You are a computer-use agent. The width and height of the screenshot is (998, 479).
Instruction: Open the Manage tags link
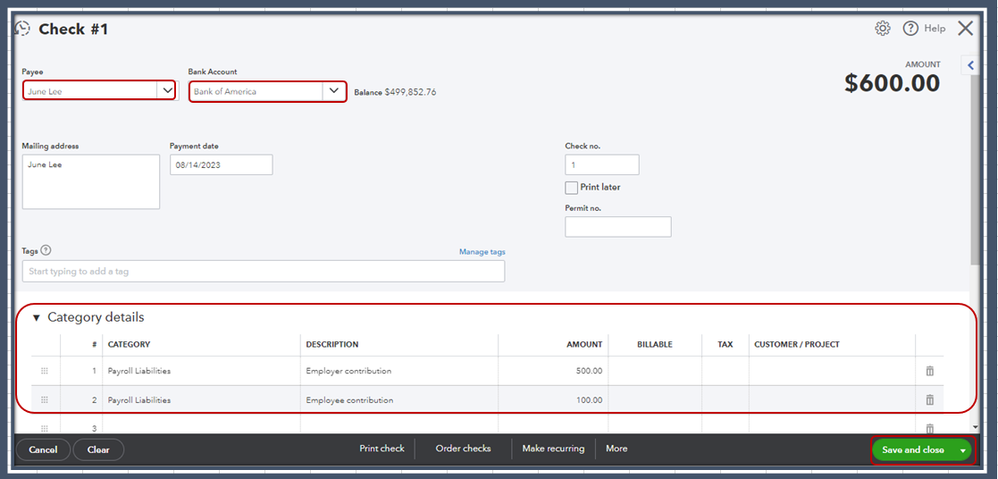[482, 252]
